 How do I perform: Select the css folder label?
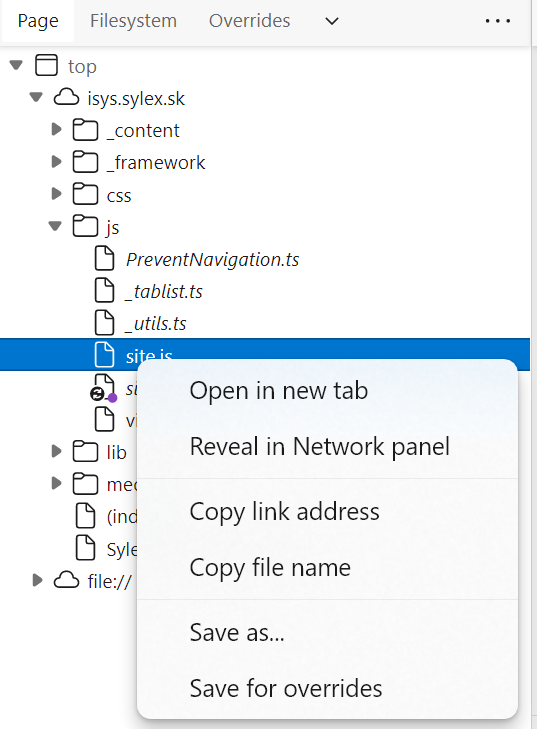coord(119,196)
